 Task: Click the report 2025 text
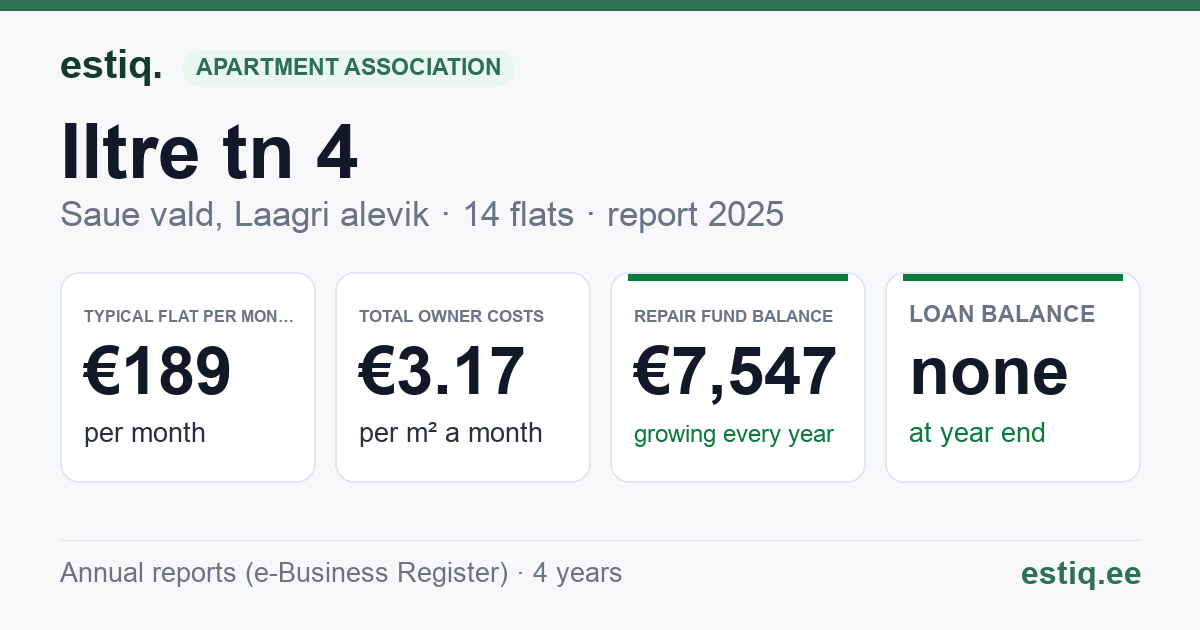click(695, 215)
